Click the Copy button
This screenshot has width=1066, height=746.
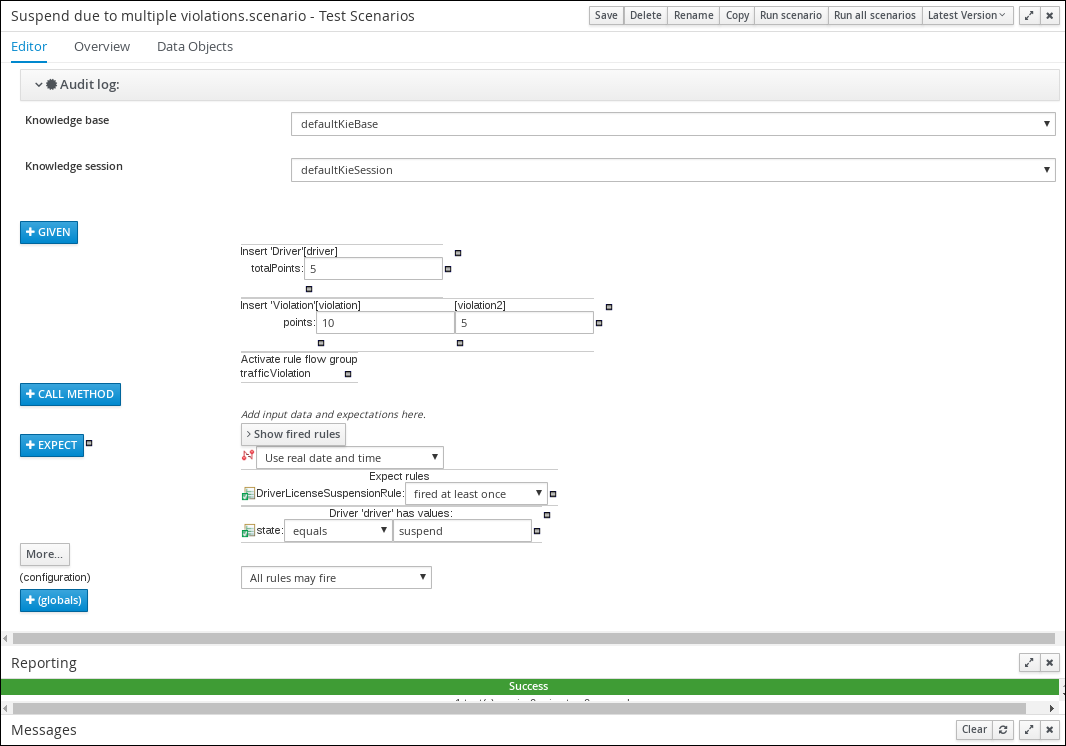point(737,16)
